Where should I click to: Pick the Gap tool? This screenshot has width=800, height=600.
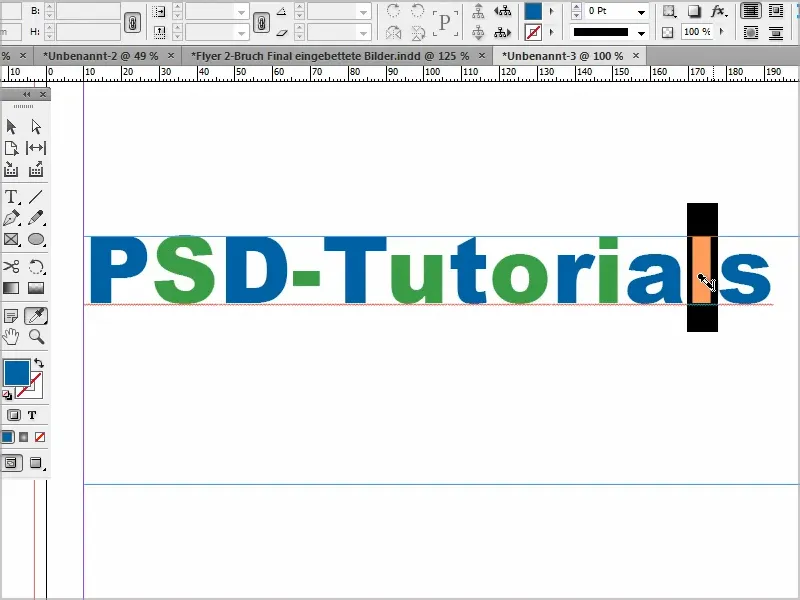pos(36,148)
